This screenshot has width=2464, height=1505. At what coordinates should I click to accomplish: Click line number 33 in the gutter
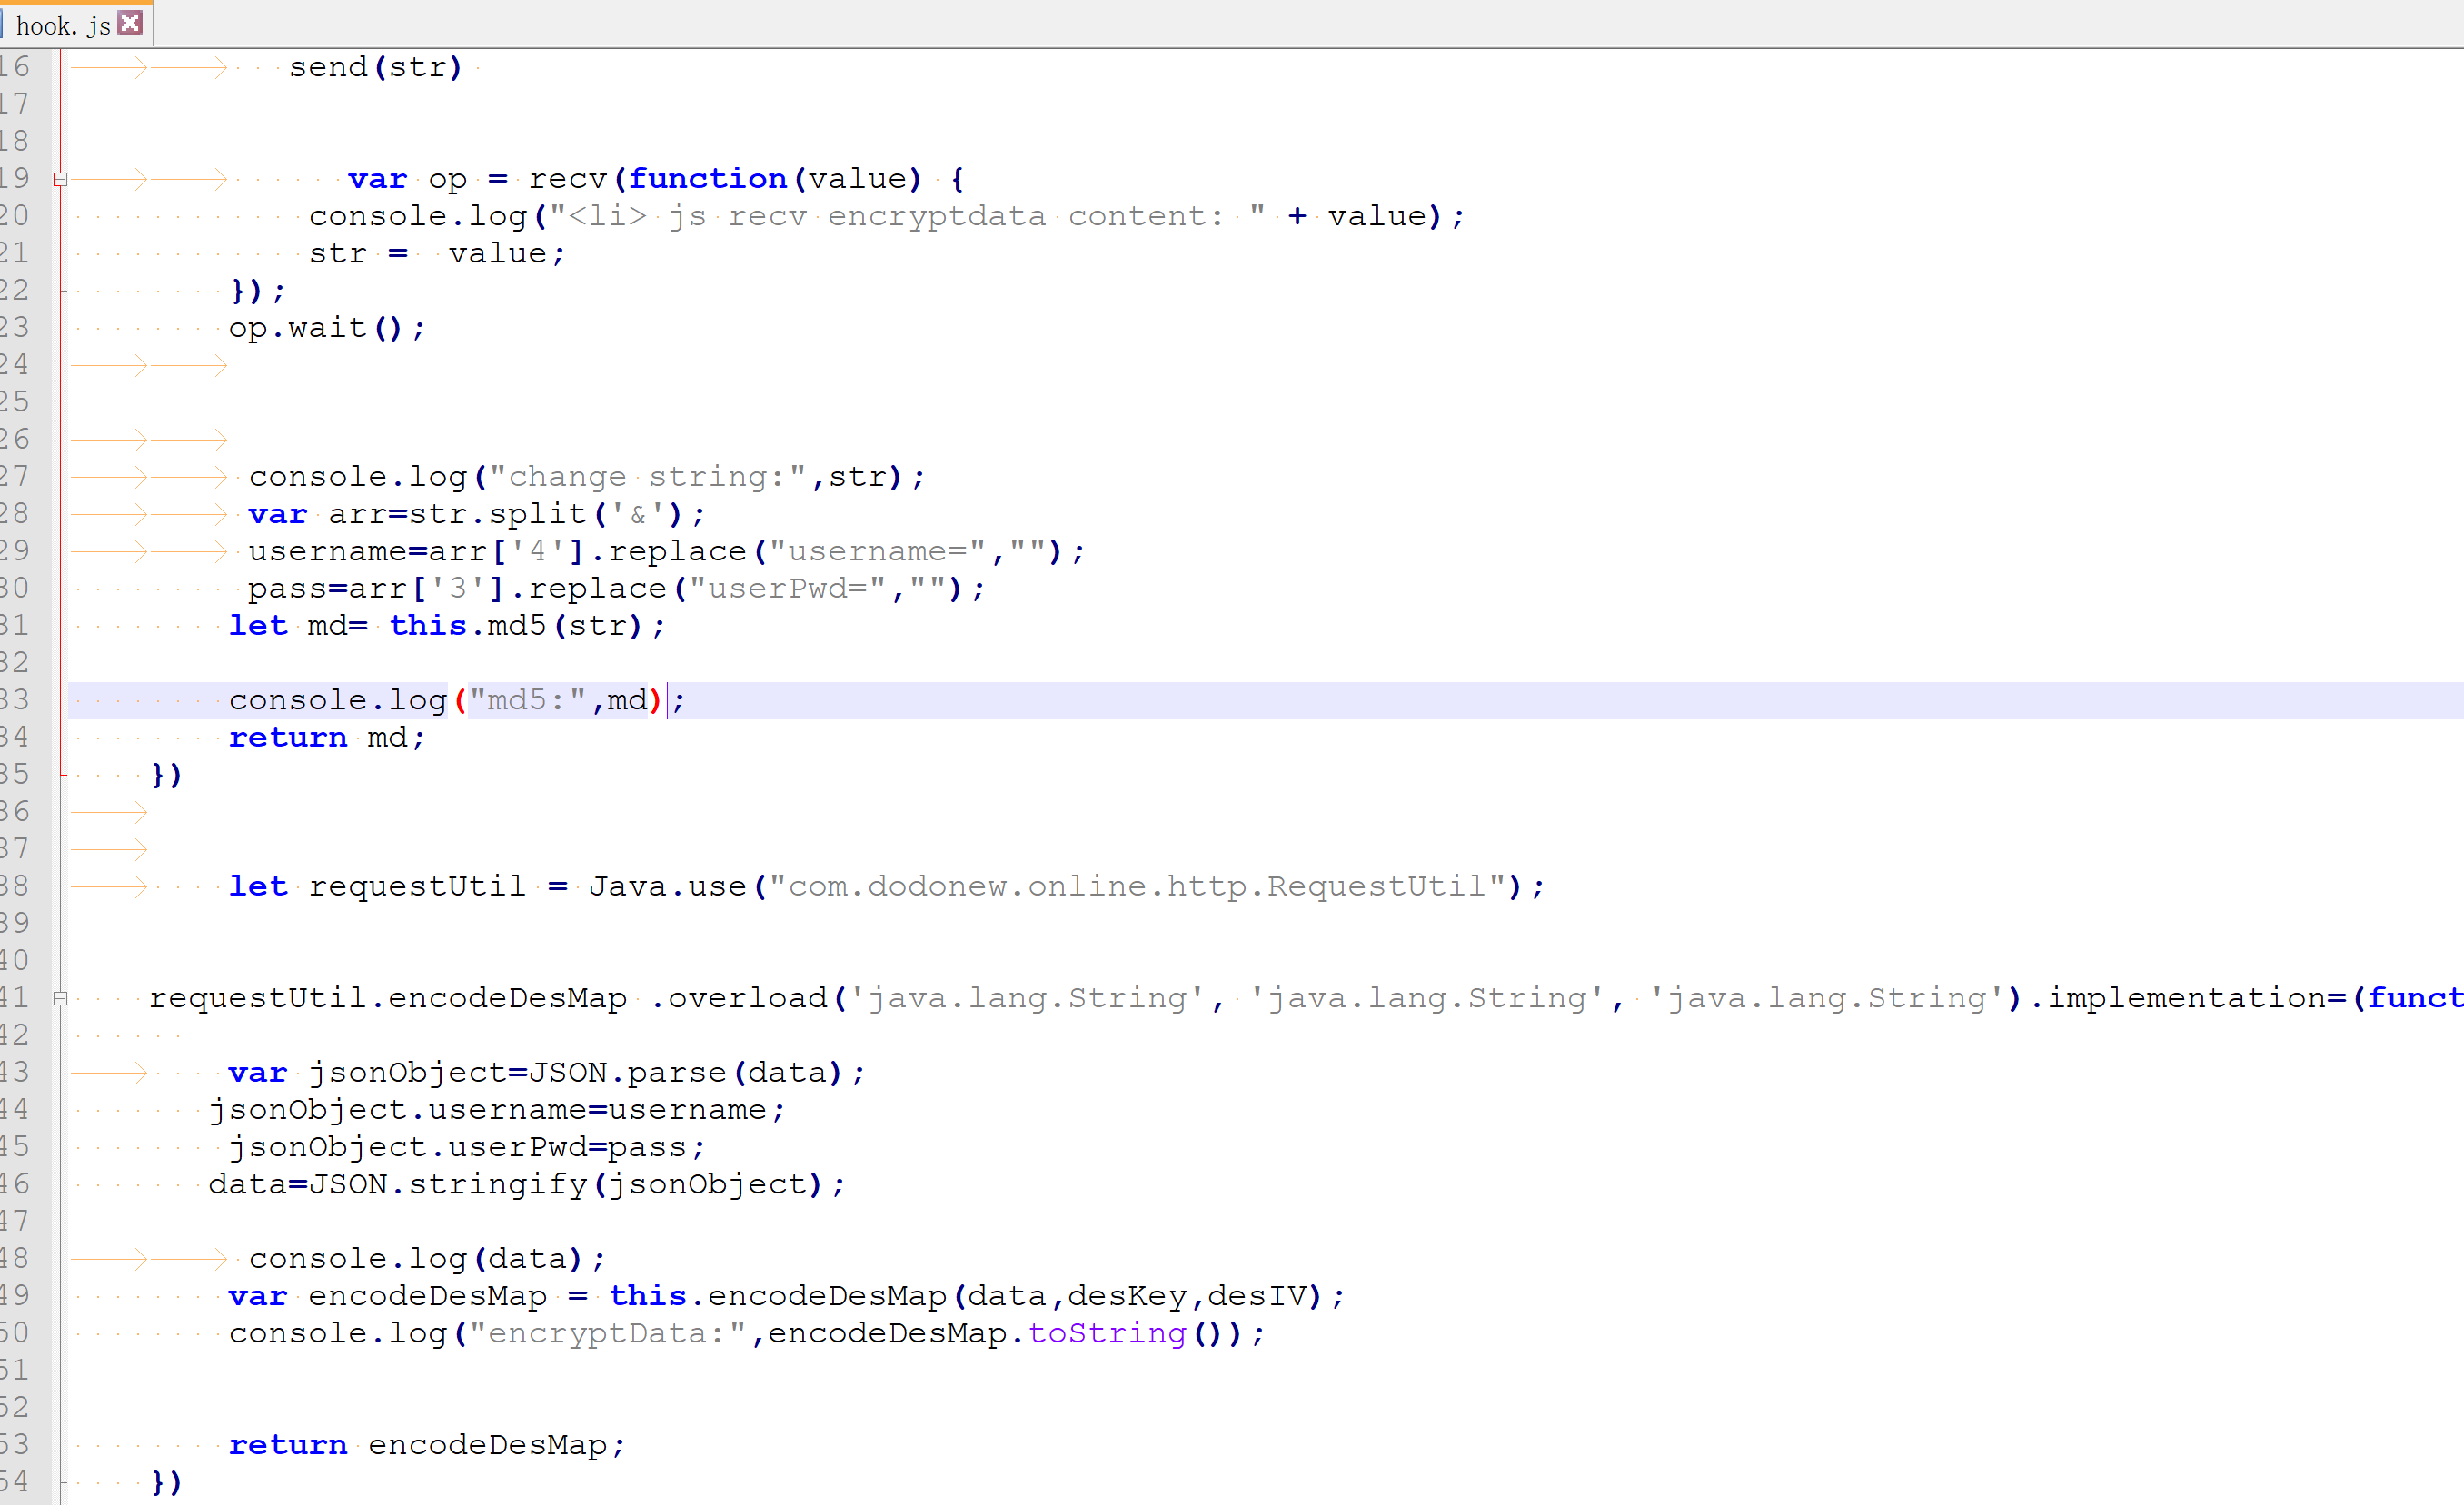click(15, 700)
